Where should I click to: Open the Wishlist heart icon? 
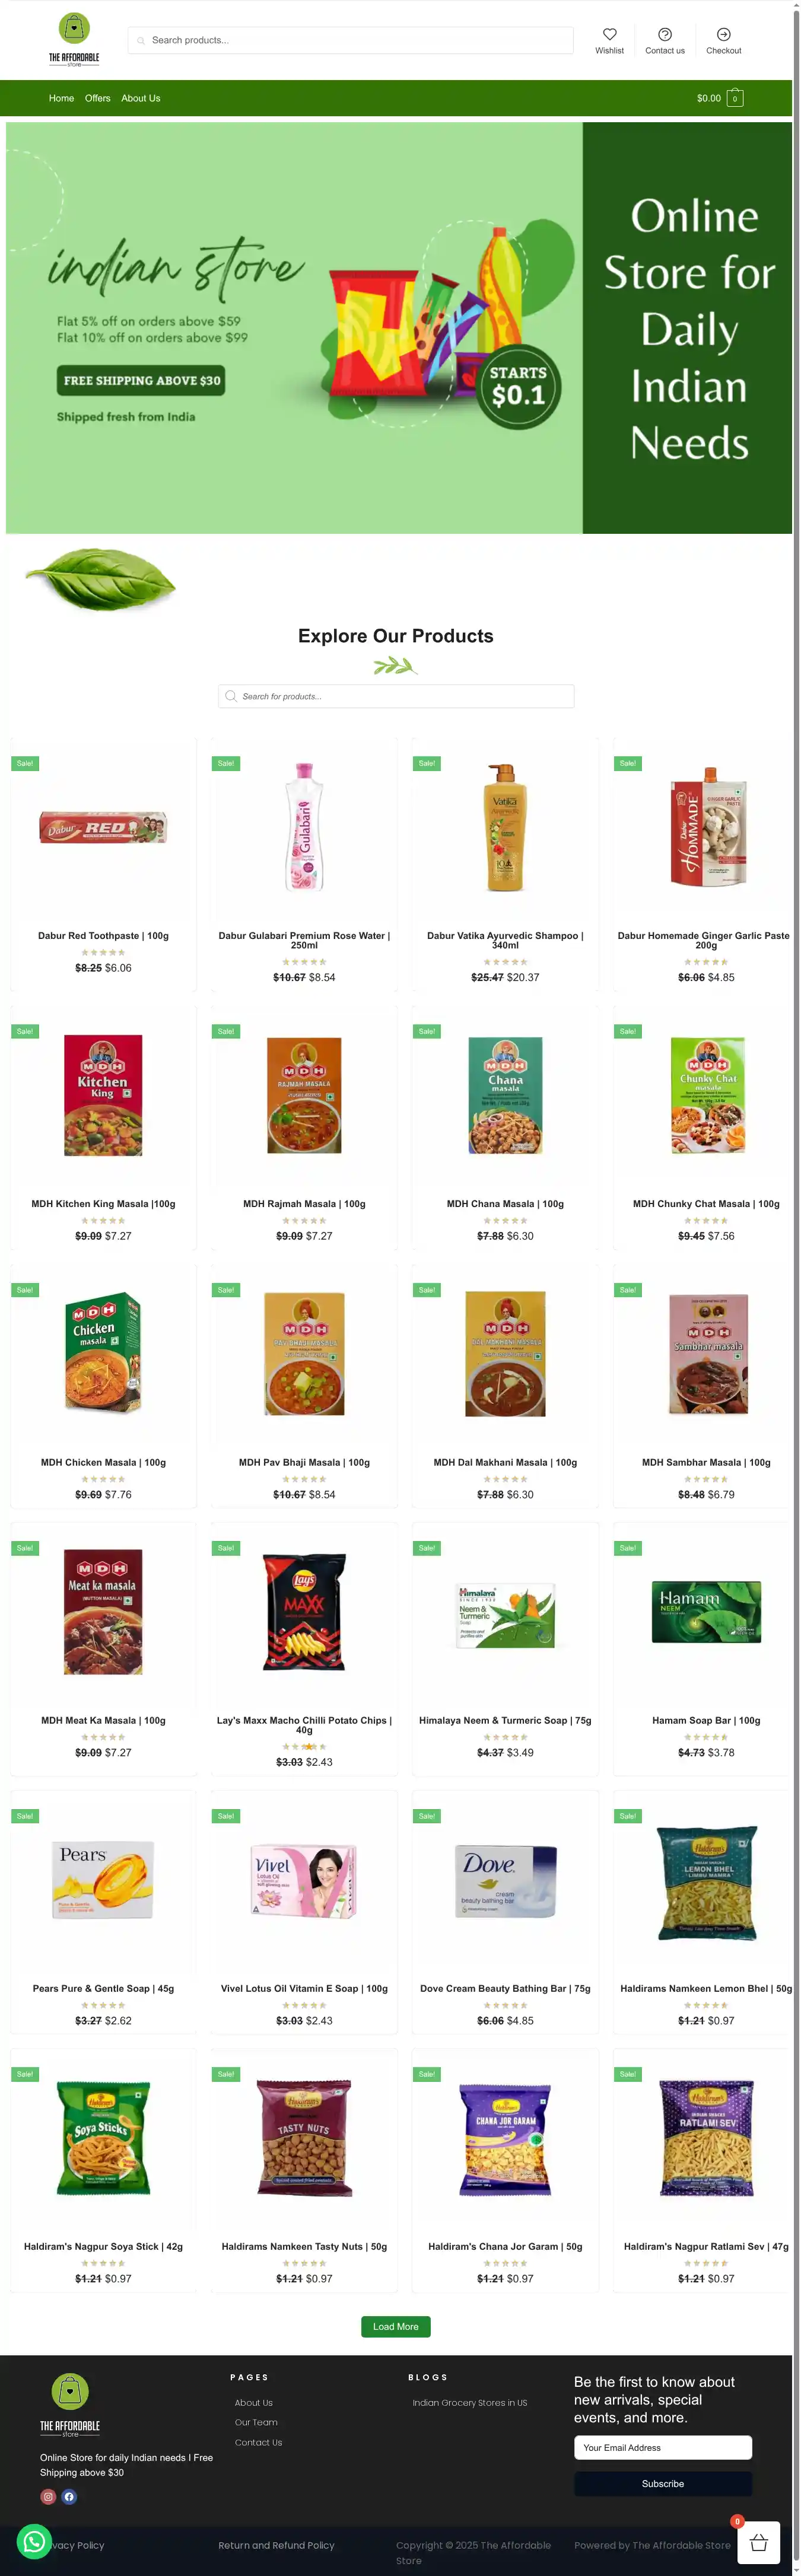[x=609, y=34]
